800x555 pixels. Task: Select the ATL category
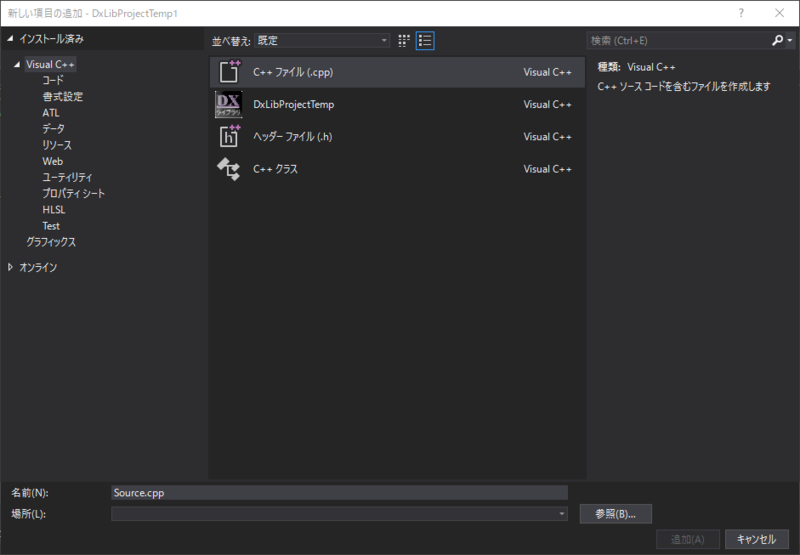tap(51, 113)
